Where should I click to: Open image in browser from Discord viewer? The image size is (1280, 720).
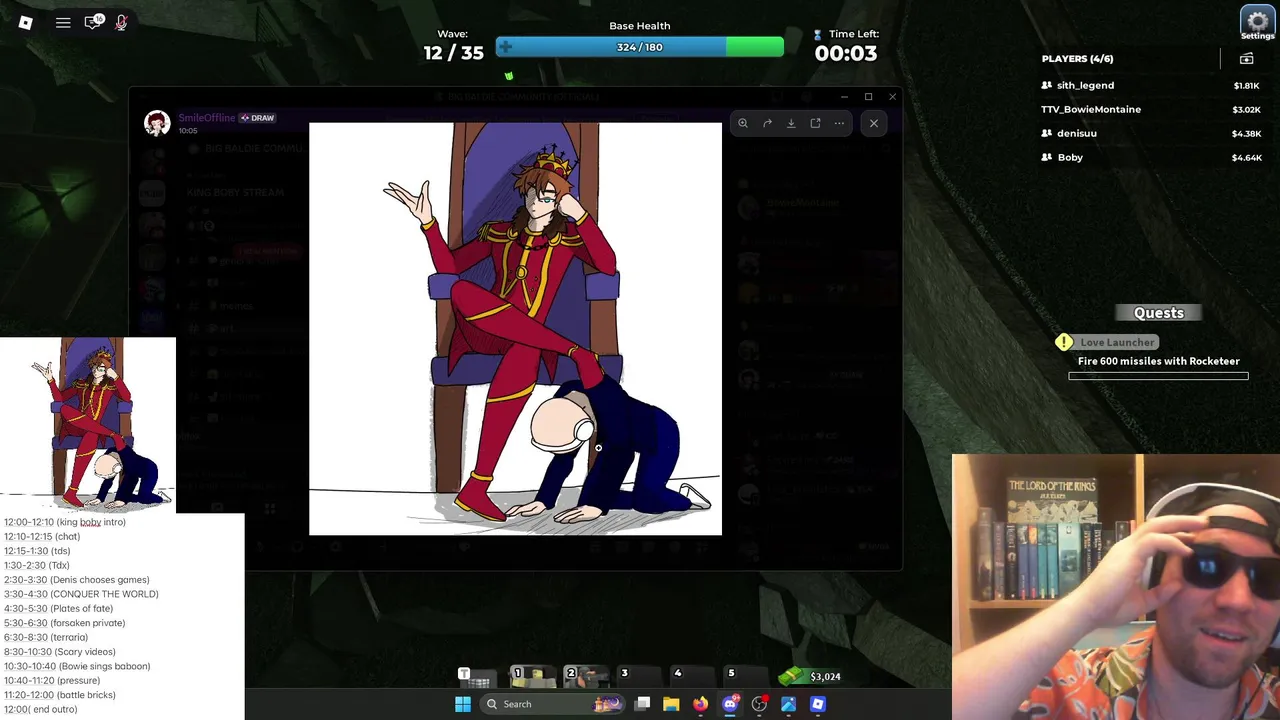pyautogui.click(x=815, y=123)
